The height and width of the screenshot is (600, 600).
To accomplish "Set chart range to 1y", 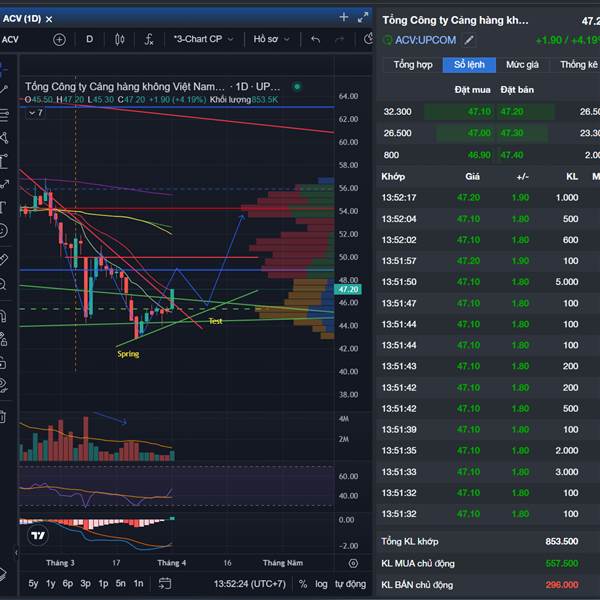I will pos(51,584).
